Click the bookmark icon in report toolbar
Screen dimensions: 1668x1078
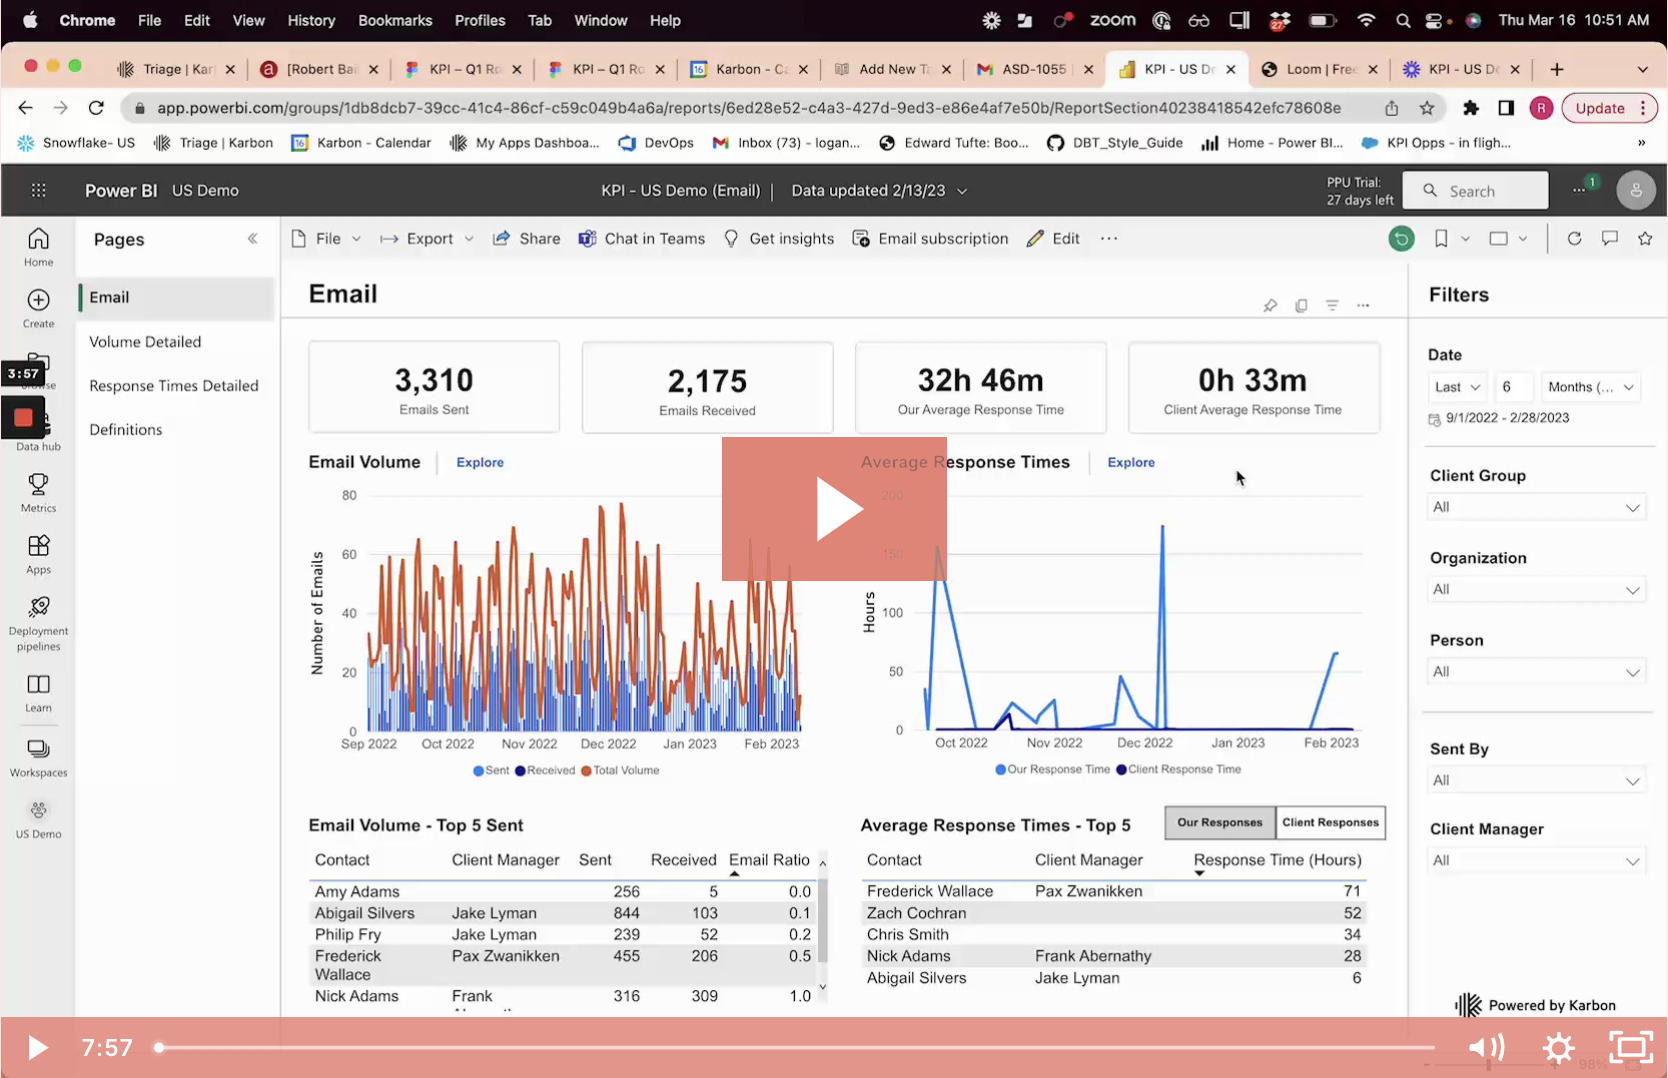1441,239
